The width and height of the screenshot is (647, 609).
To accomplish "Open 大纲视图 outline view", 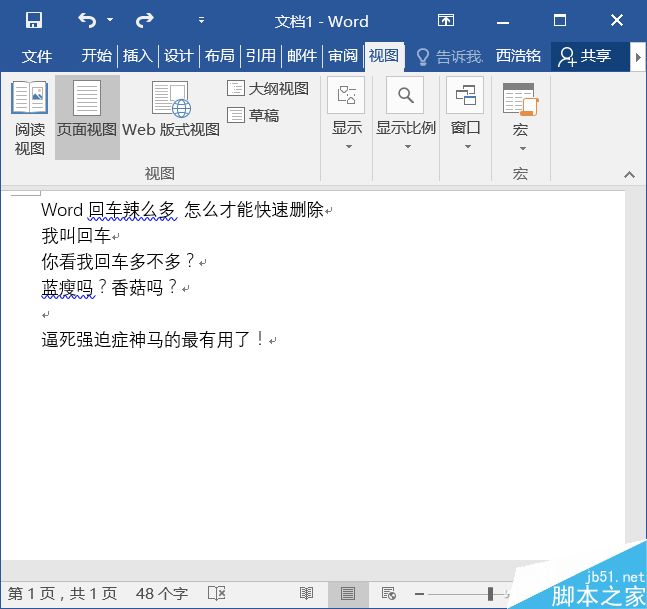I will click(x=267, y=89).
